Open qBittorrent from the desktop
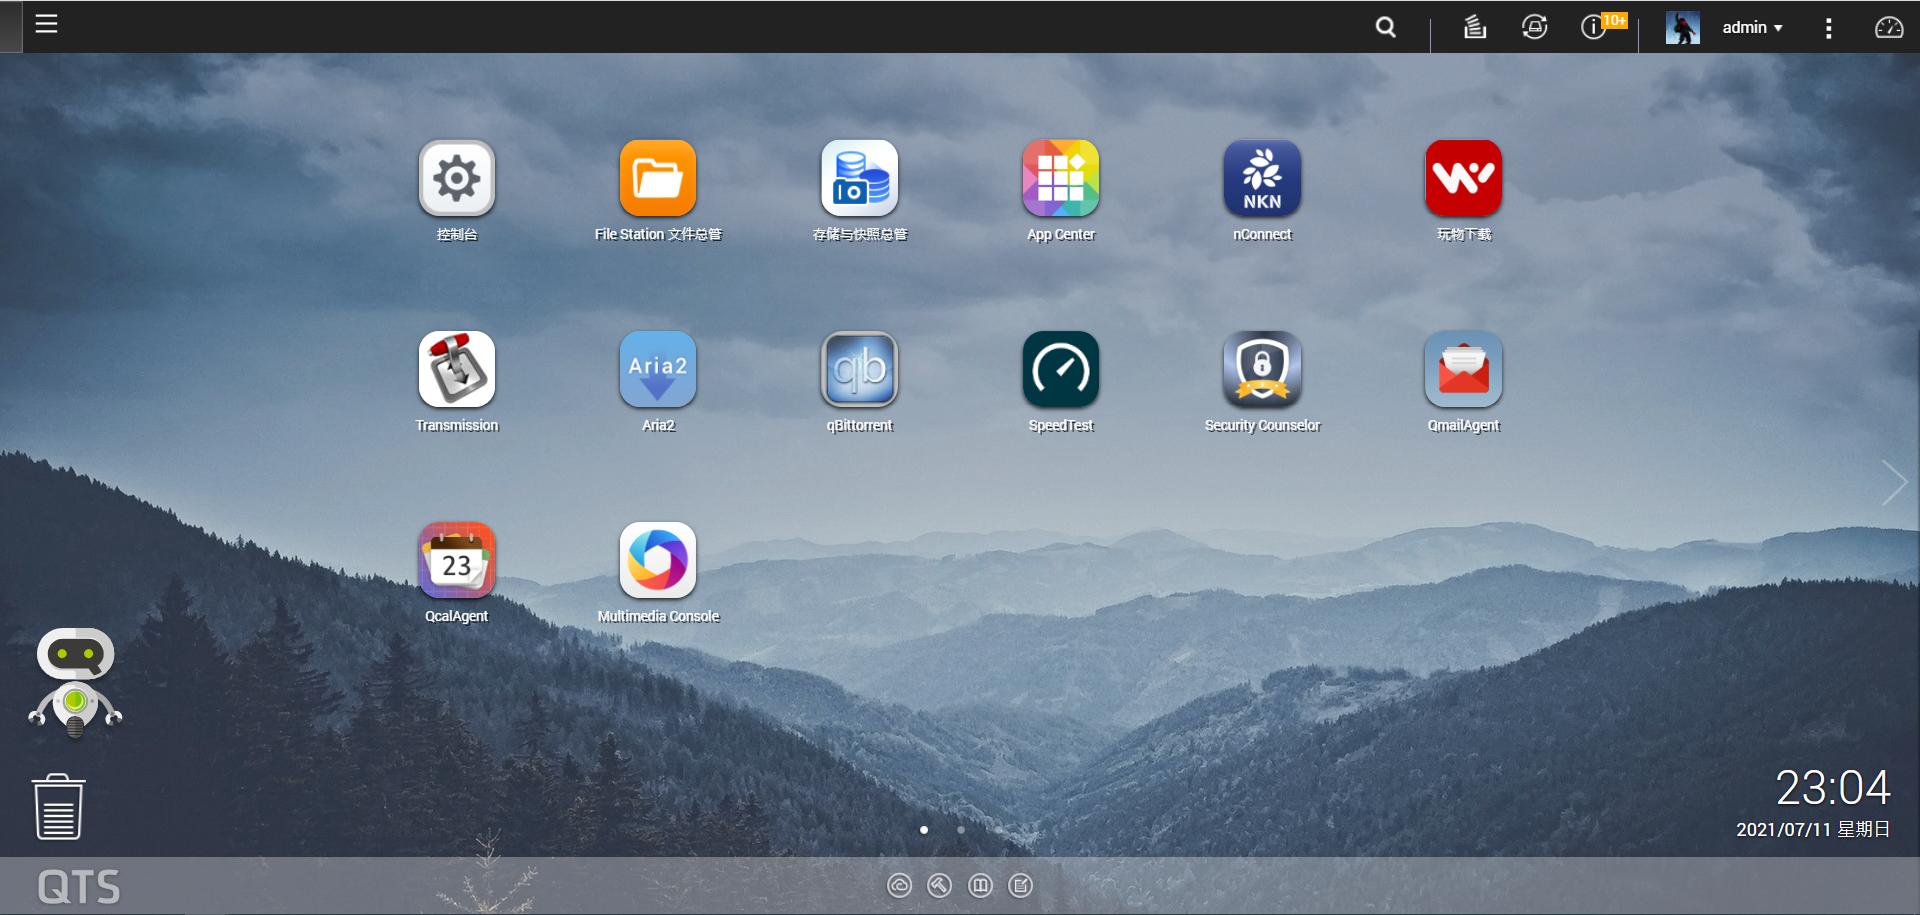1920x915 pixels. pyautogui.click(x=859, y=370)
